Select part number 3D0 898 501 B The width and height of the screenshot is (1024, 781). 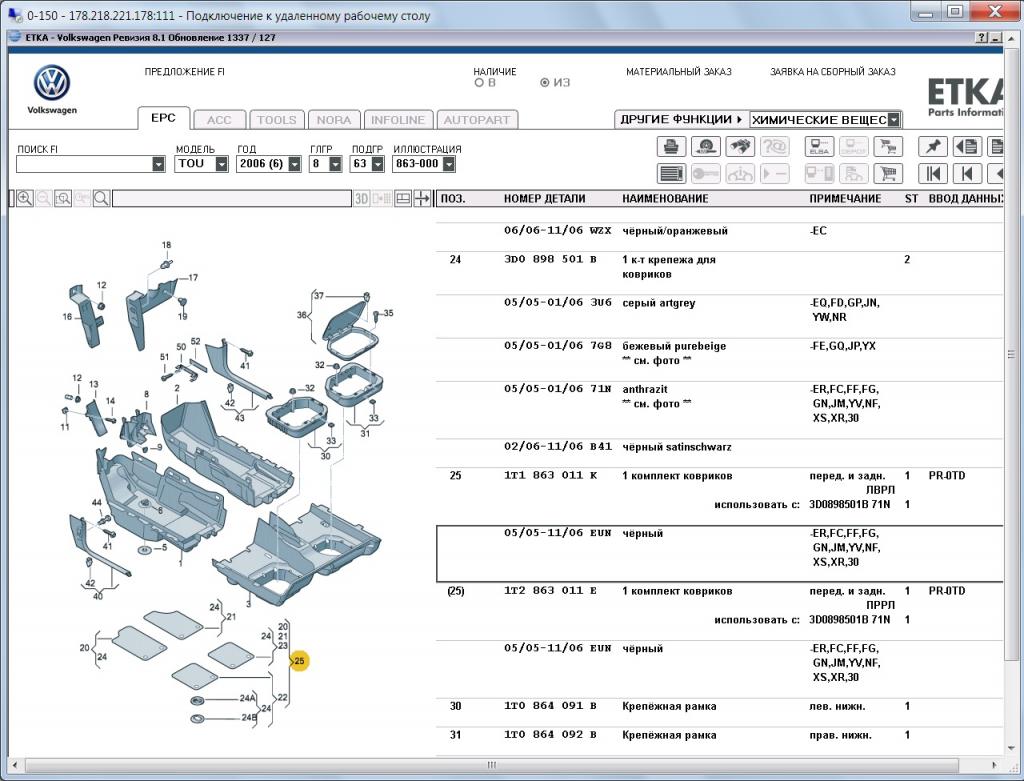coord(551,259)
